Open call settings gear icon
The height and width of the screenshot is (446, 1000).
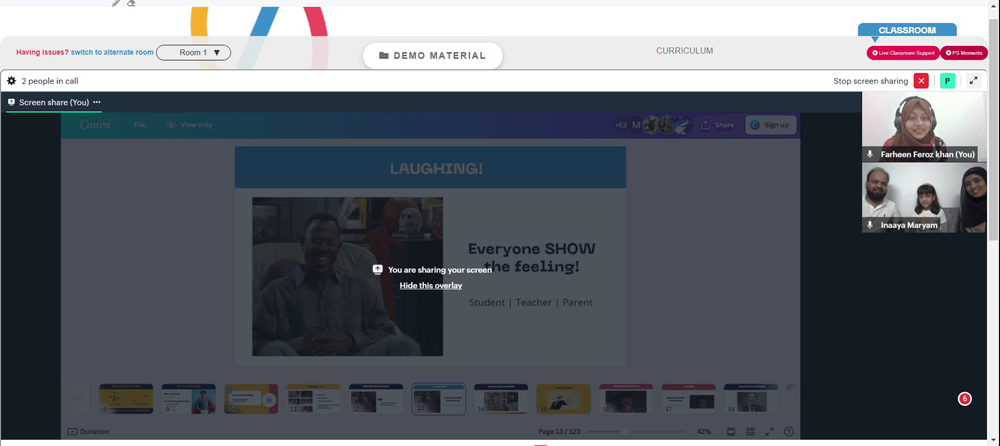[11, 81]
